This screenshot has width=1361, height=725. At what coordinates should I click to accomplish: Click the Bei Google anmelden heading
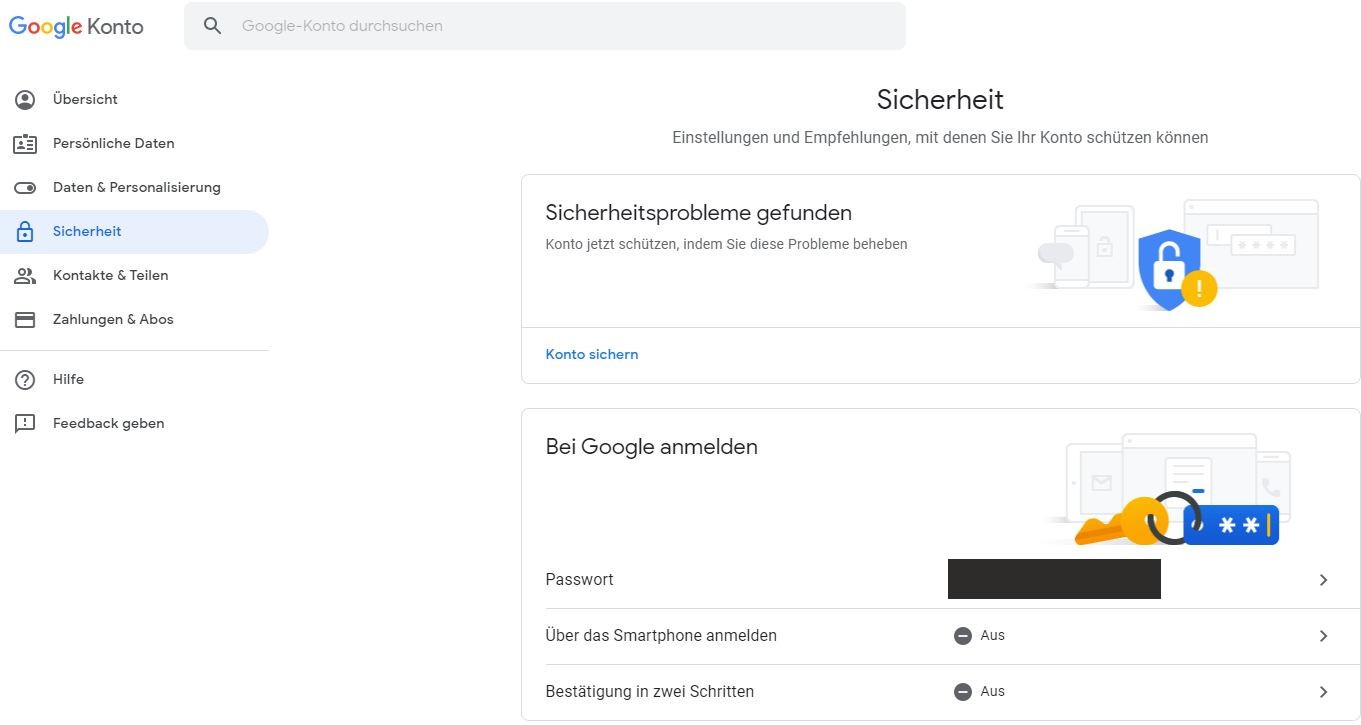tap(651, 447)
